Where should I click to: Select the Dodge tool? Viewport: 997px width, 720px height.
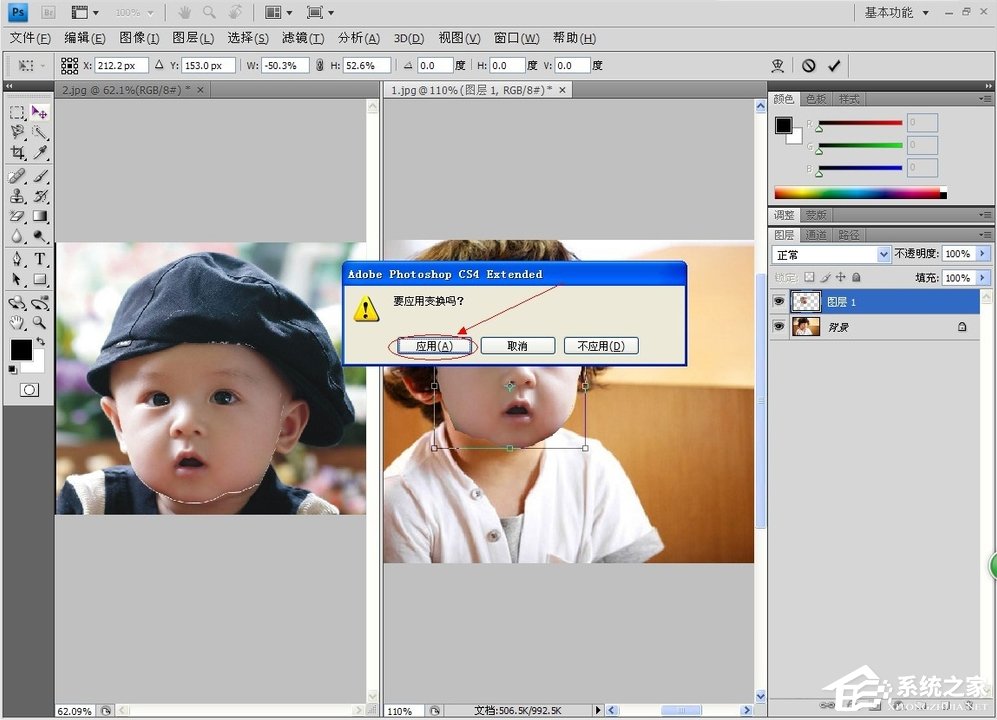[39, 237]
